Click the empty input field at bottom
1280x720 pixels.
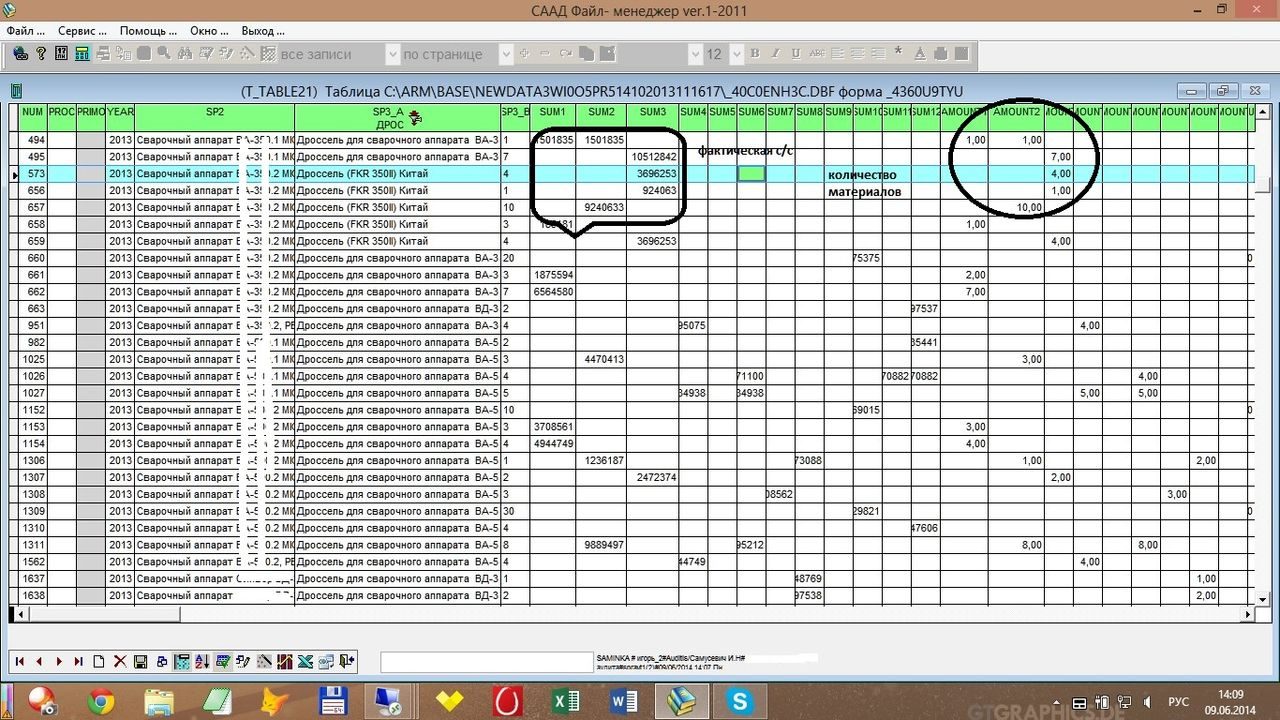pyautogui.click(x=486, y=662)
